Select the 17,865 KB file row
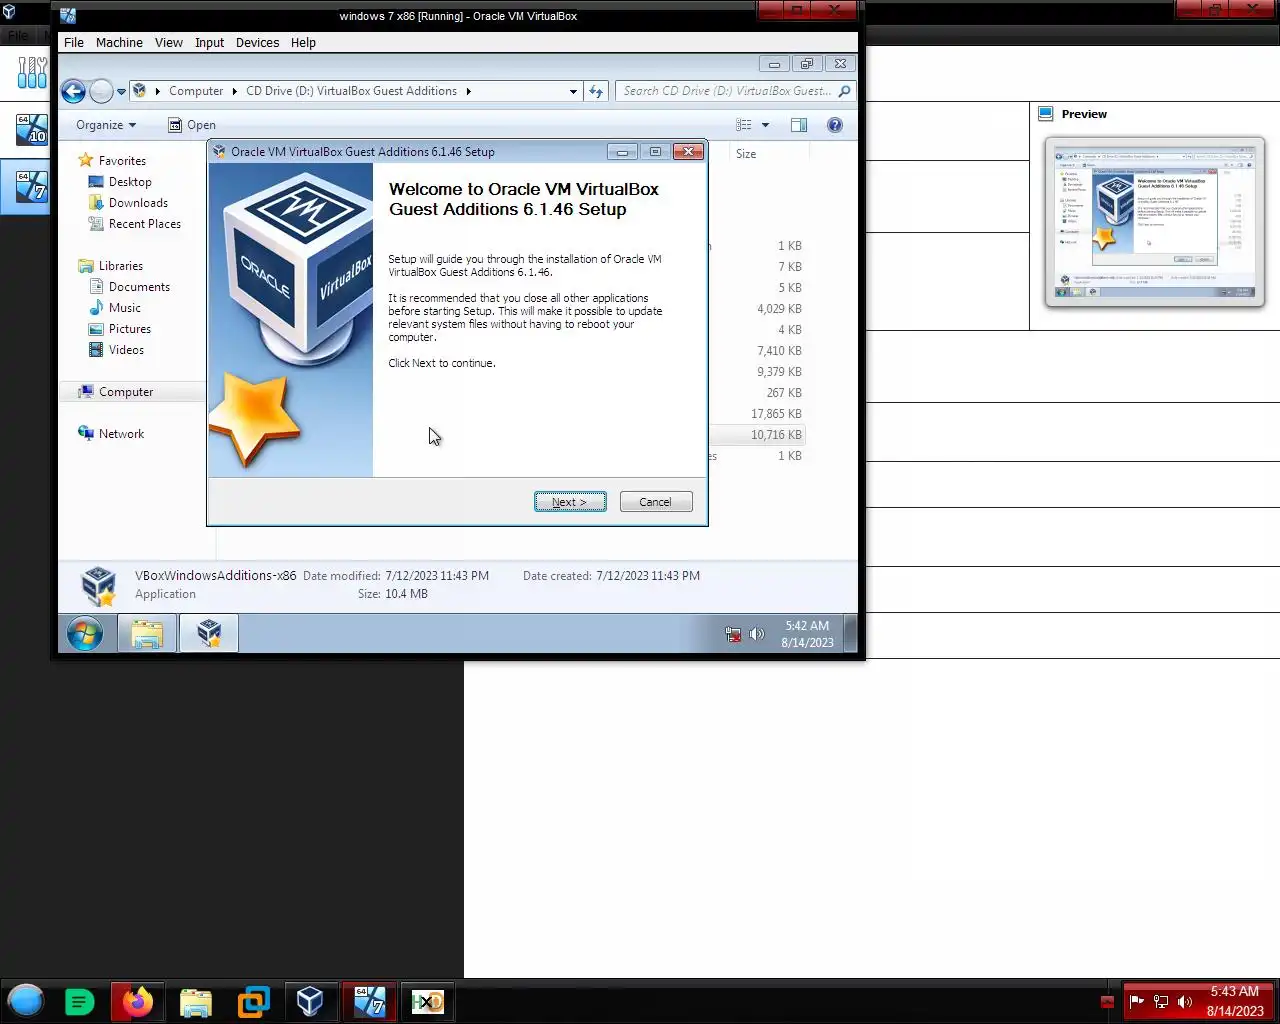 (757, 414)
